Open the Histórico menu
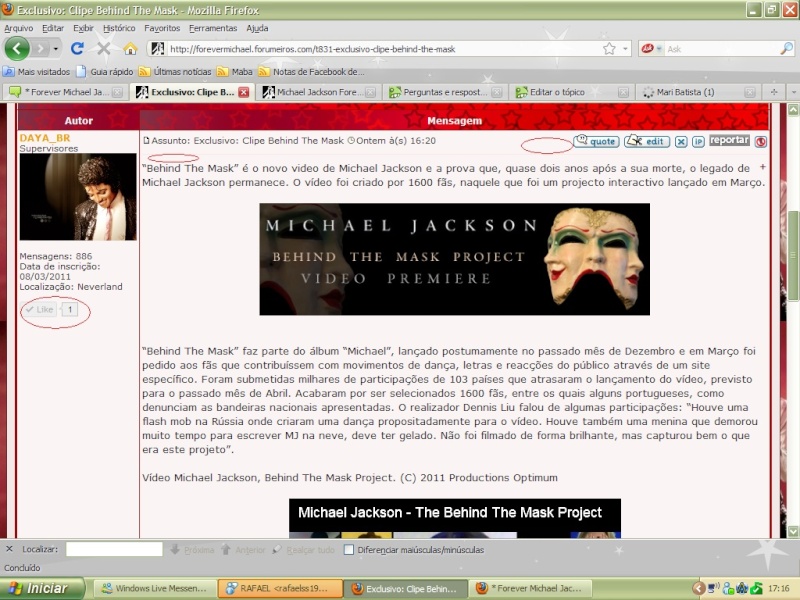Viewport: 800px width, 600px height. tap(119, 28)
